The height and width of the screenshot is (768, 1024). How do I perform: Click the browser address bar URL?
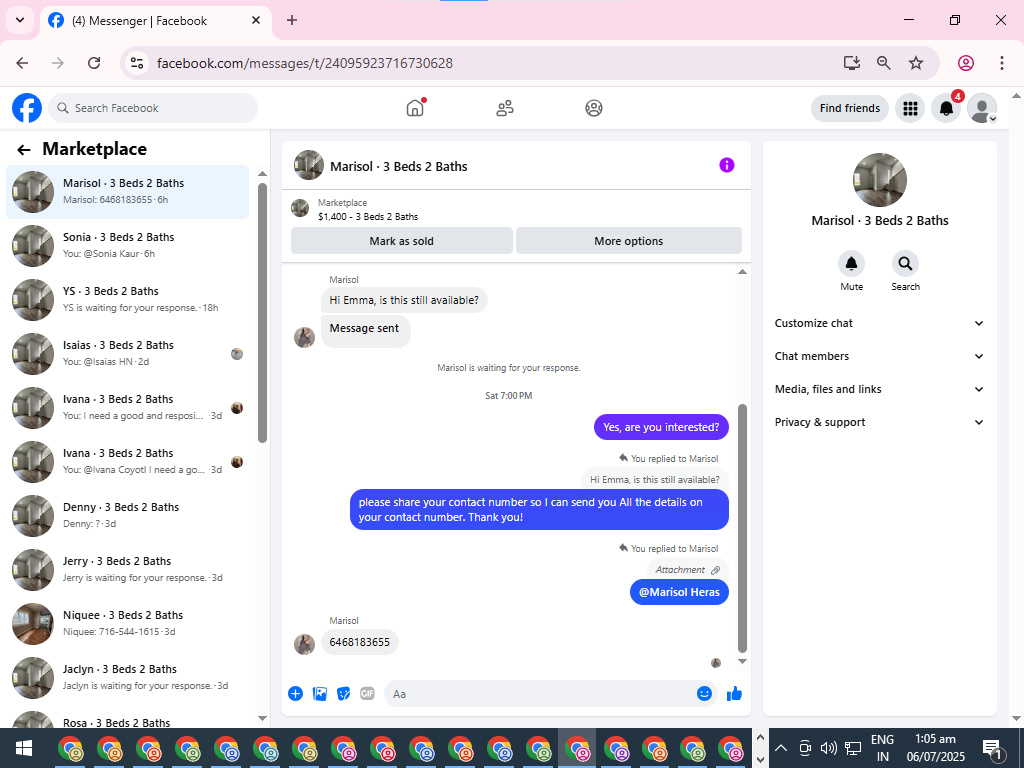pyautogui.click(x=305, y=63)
